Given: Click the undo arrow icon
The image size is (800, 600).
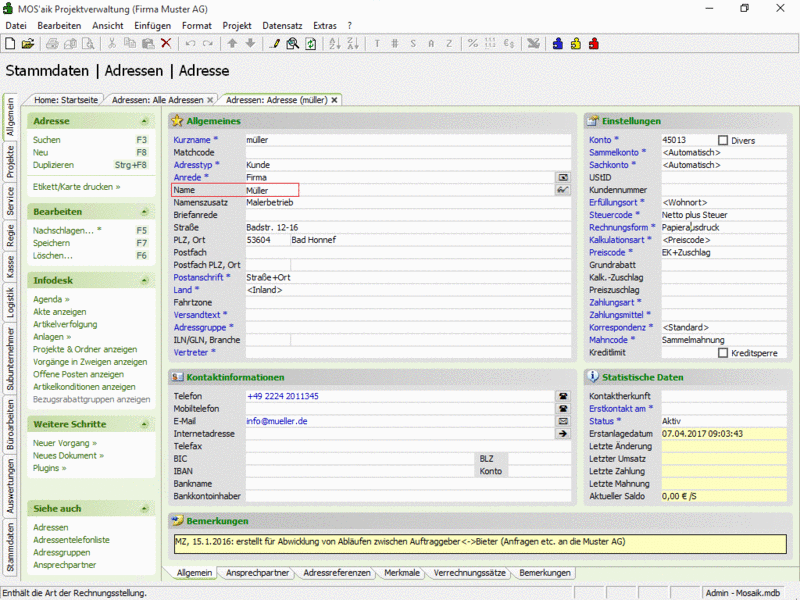Looking at the screenshot, I should 190,44.
